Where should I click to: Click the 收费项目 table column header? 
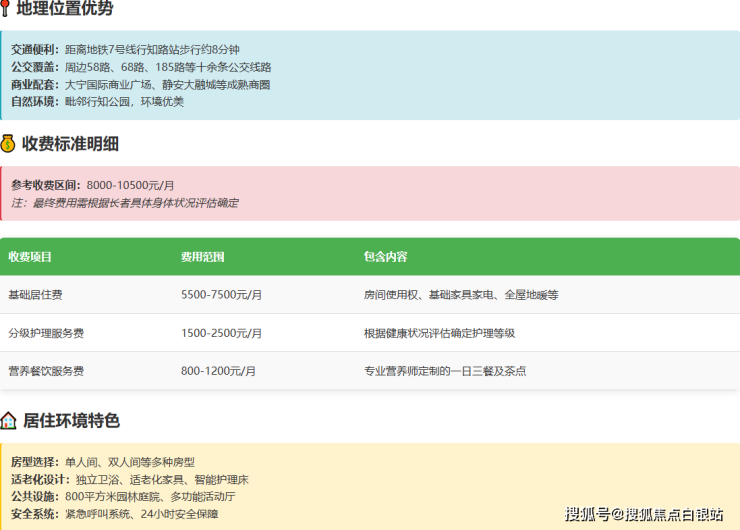30,257
